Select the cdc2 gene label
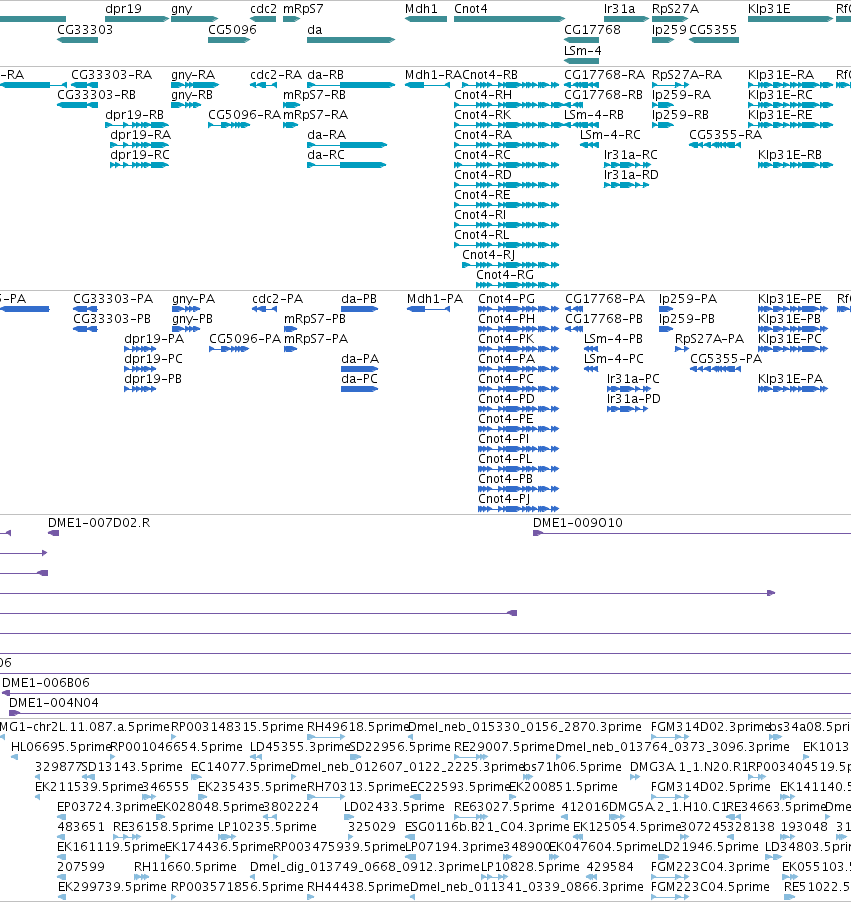The width and height of the screenshot is (851, 902). [x=263, y=9]
